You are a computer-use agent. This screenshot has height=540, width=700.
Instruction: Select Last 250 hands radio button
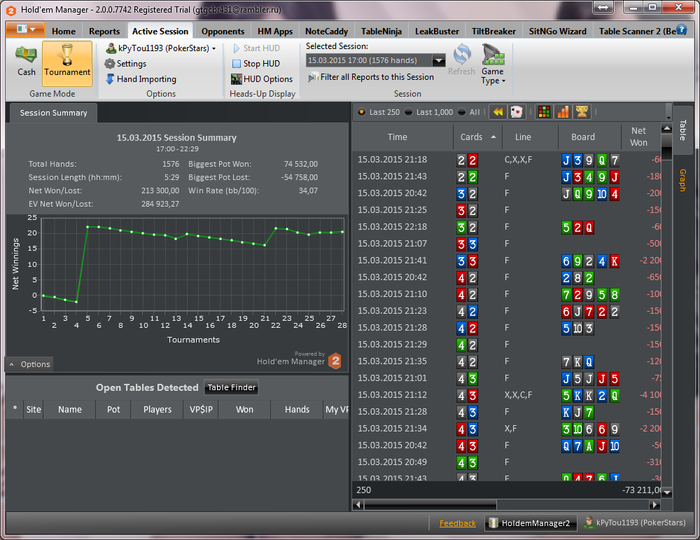click(x=361, y=112)
